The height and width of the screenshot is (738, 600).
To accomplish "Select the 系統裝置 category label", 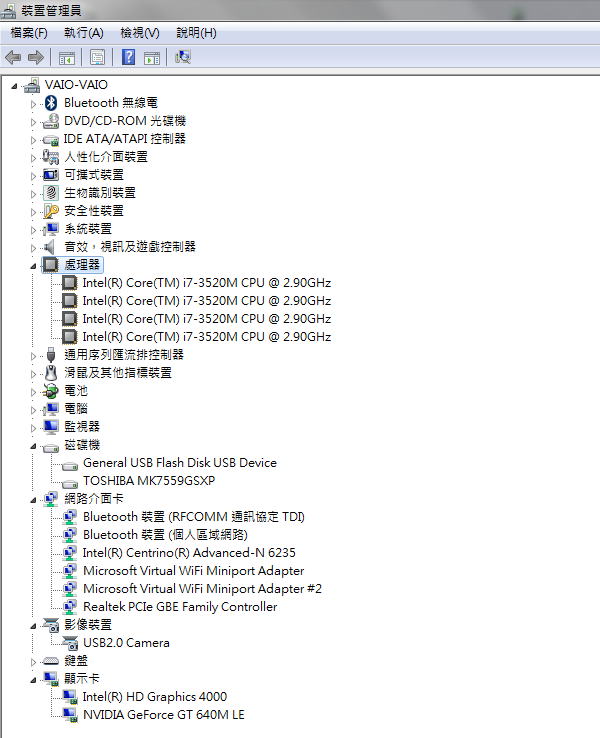I will 88,229.
